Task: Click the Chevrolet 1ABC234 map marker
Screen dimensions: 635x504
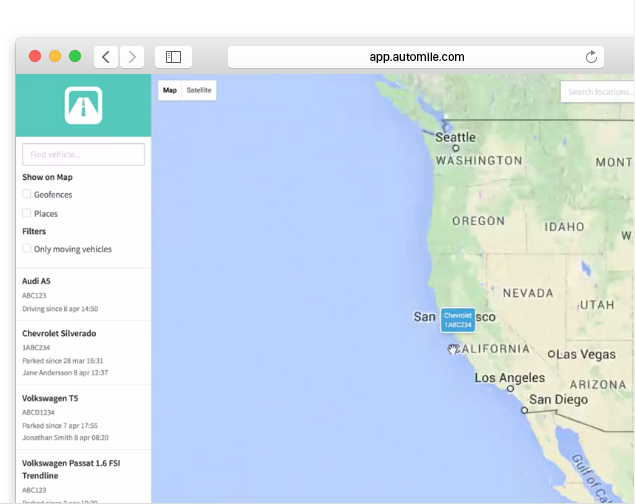Action: pos(457,320)
